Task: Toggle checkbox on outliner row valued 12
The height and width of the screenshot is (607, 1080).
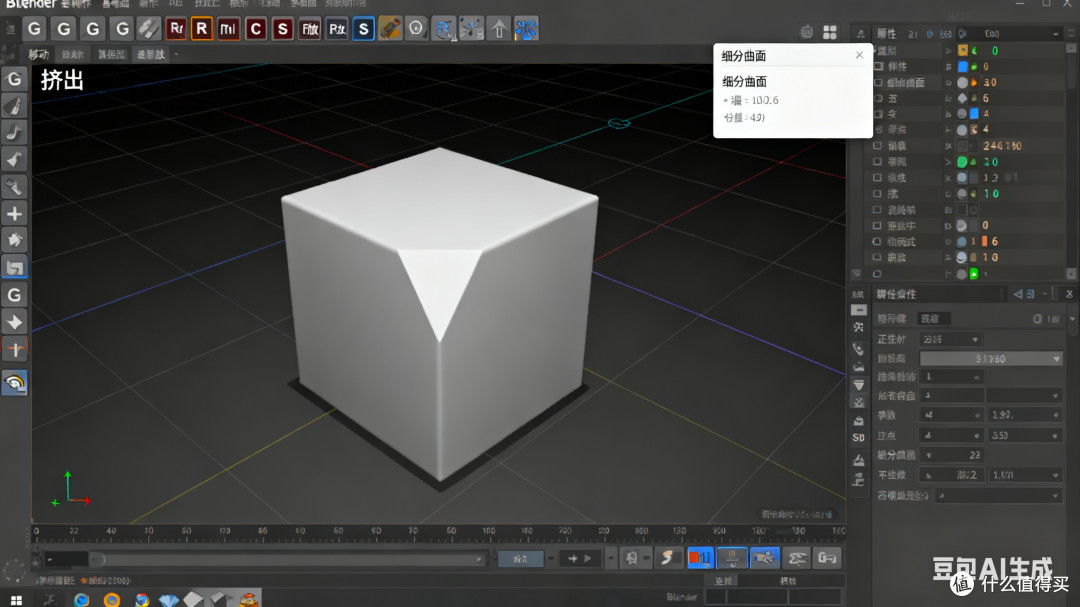Action: pyautogui.click(x=878, y=178)
